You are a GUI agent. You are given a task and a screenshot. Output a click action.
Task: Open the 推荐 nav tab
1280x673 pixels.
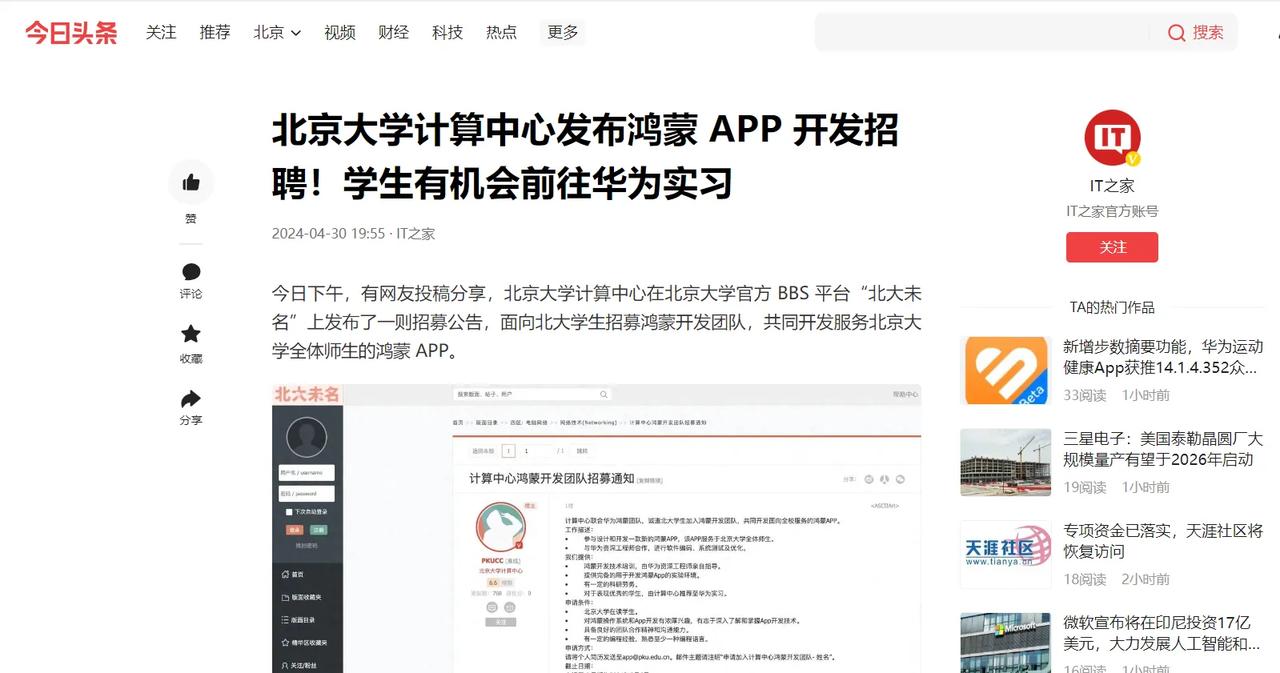click(x=215, y=33)
